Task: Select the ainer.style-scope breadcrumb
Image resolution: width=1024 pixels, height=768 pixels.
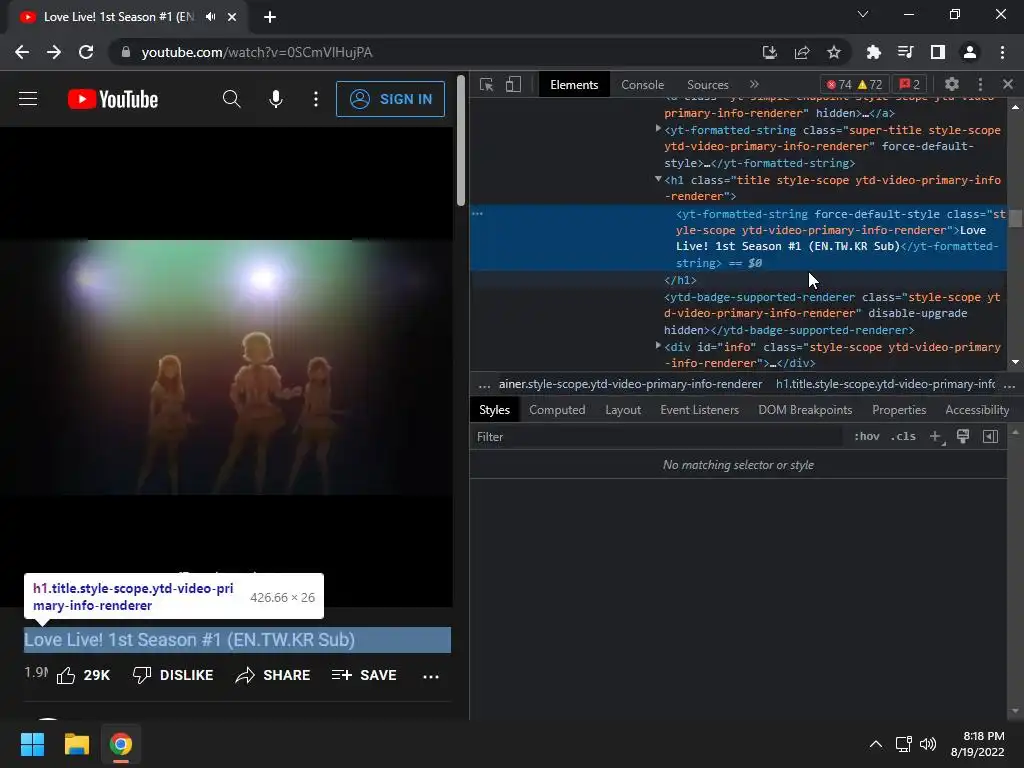Action: point(630,384)
